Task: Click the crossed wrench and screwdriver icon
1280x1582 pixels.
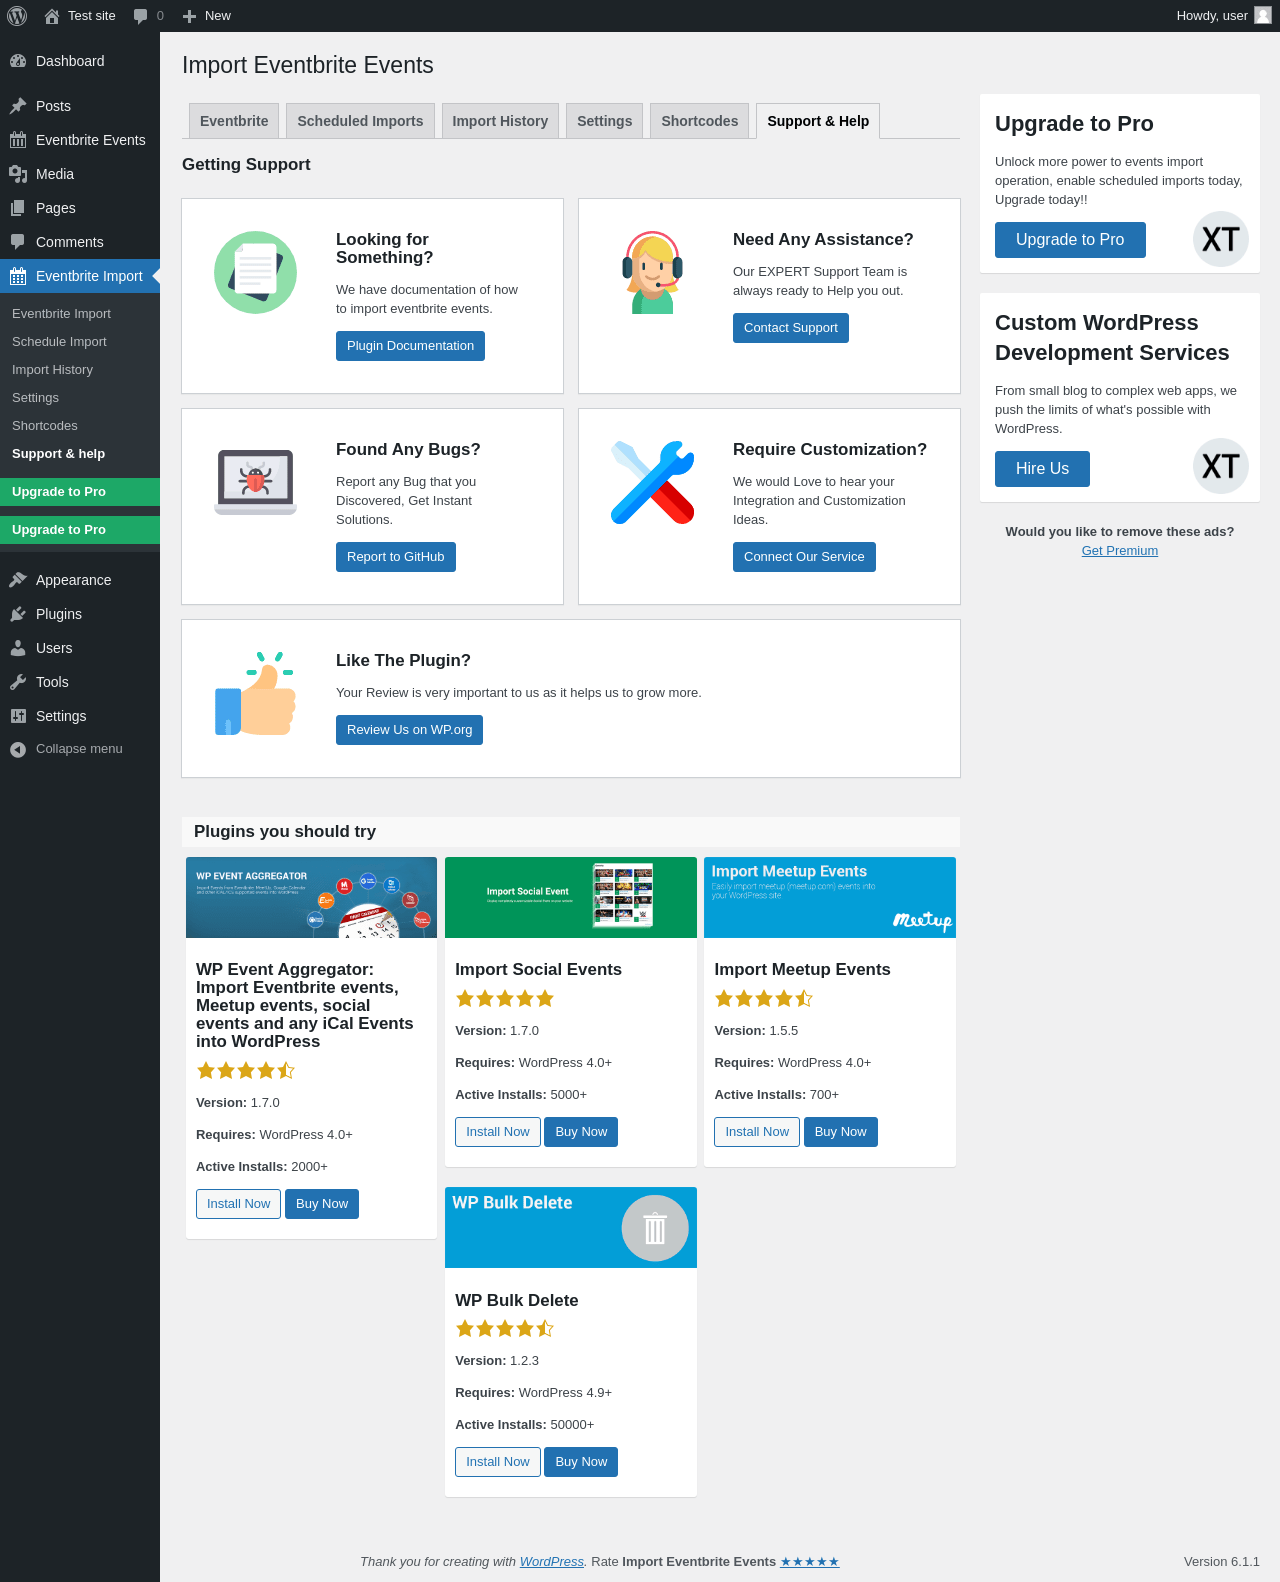Action: (x=653, y=482)
